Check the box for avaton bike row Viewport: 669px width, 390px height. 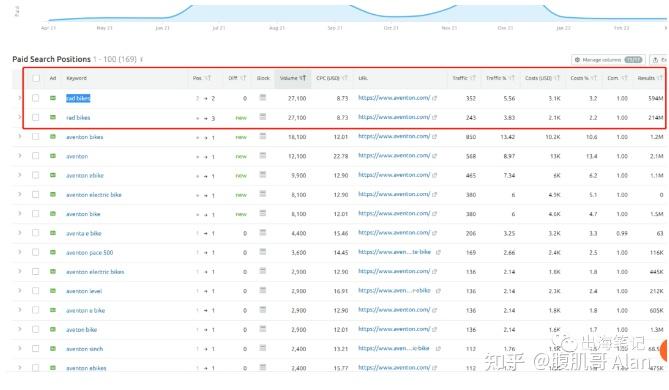pyautogui.click(x=36, y=329)
